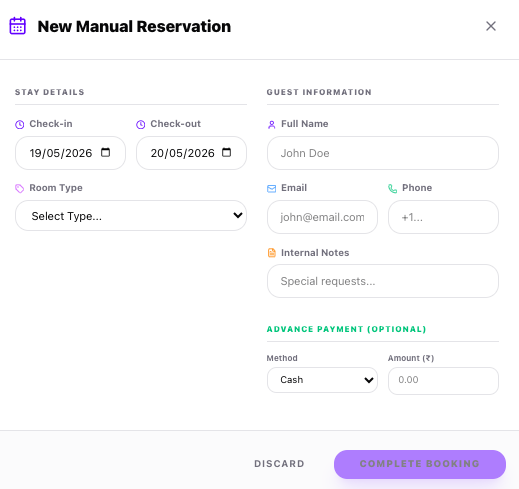Click the Complete Booking button
Viewport: 519px width, 489px height.
tap(420, 464)
